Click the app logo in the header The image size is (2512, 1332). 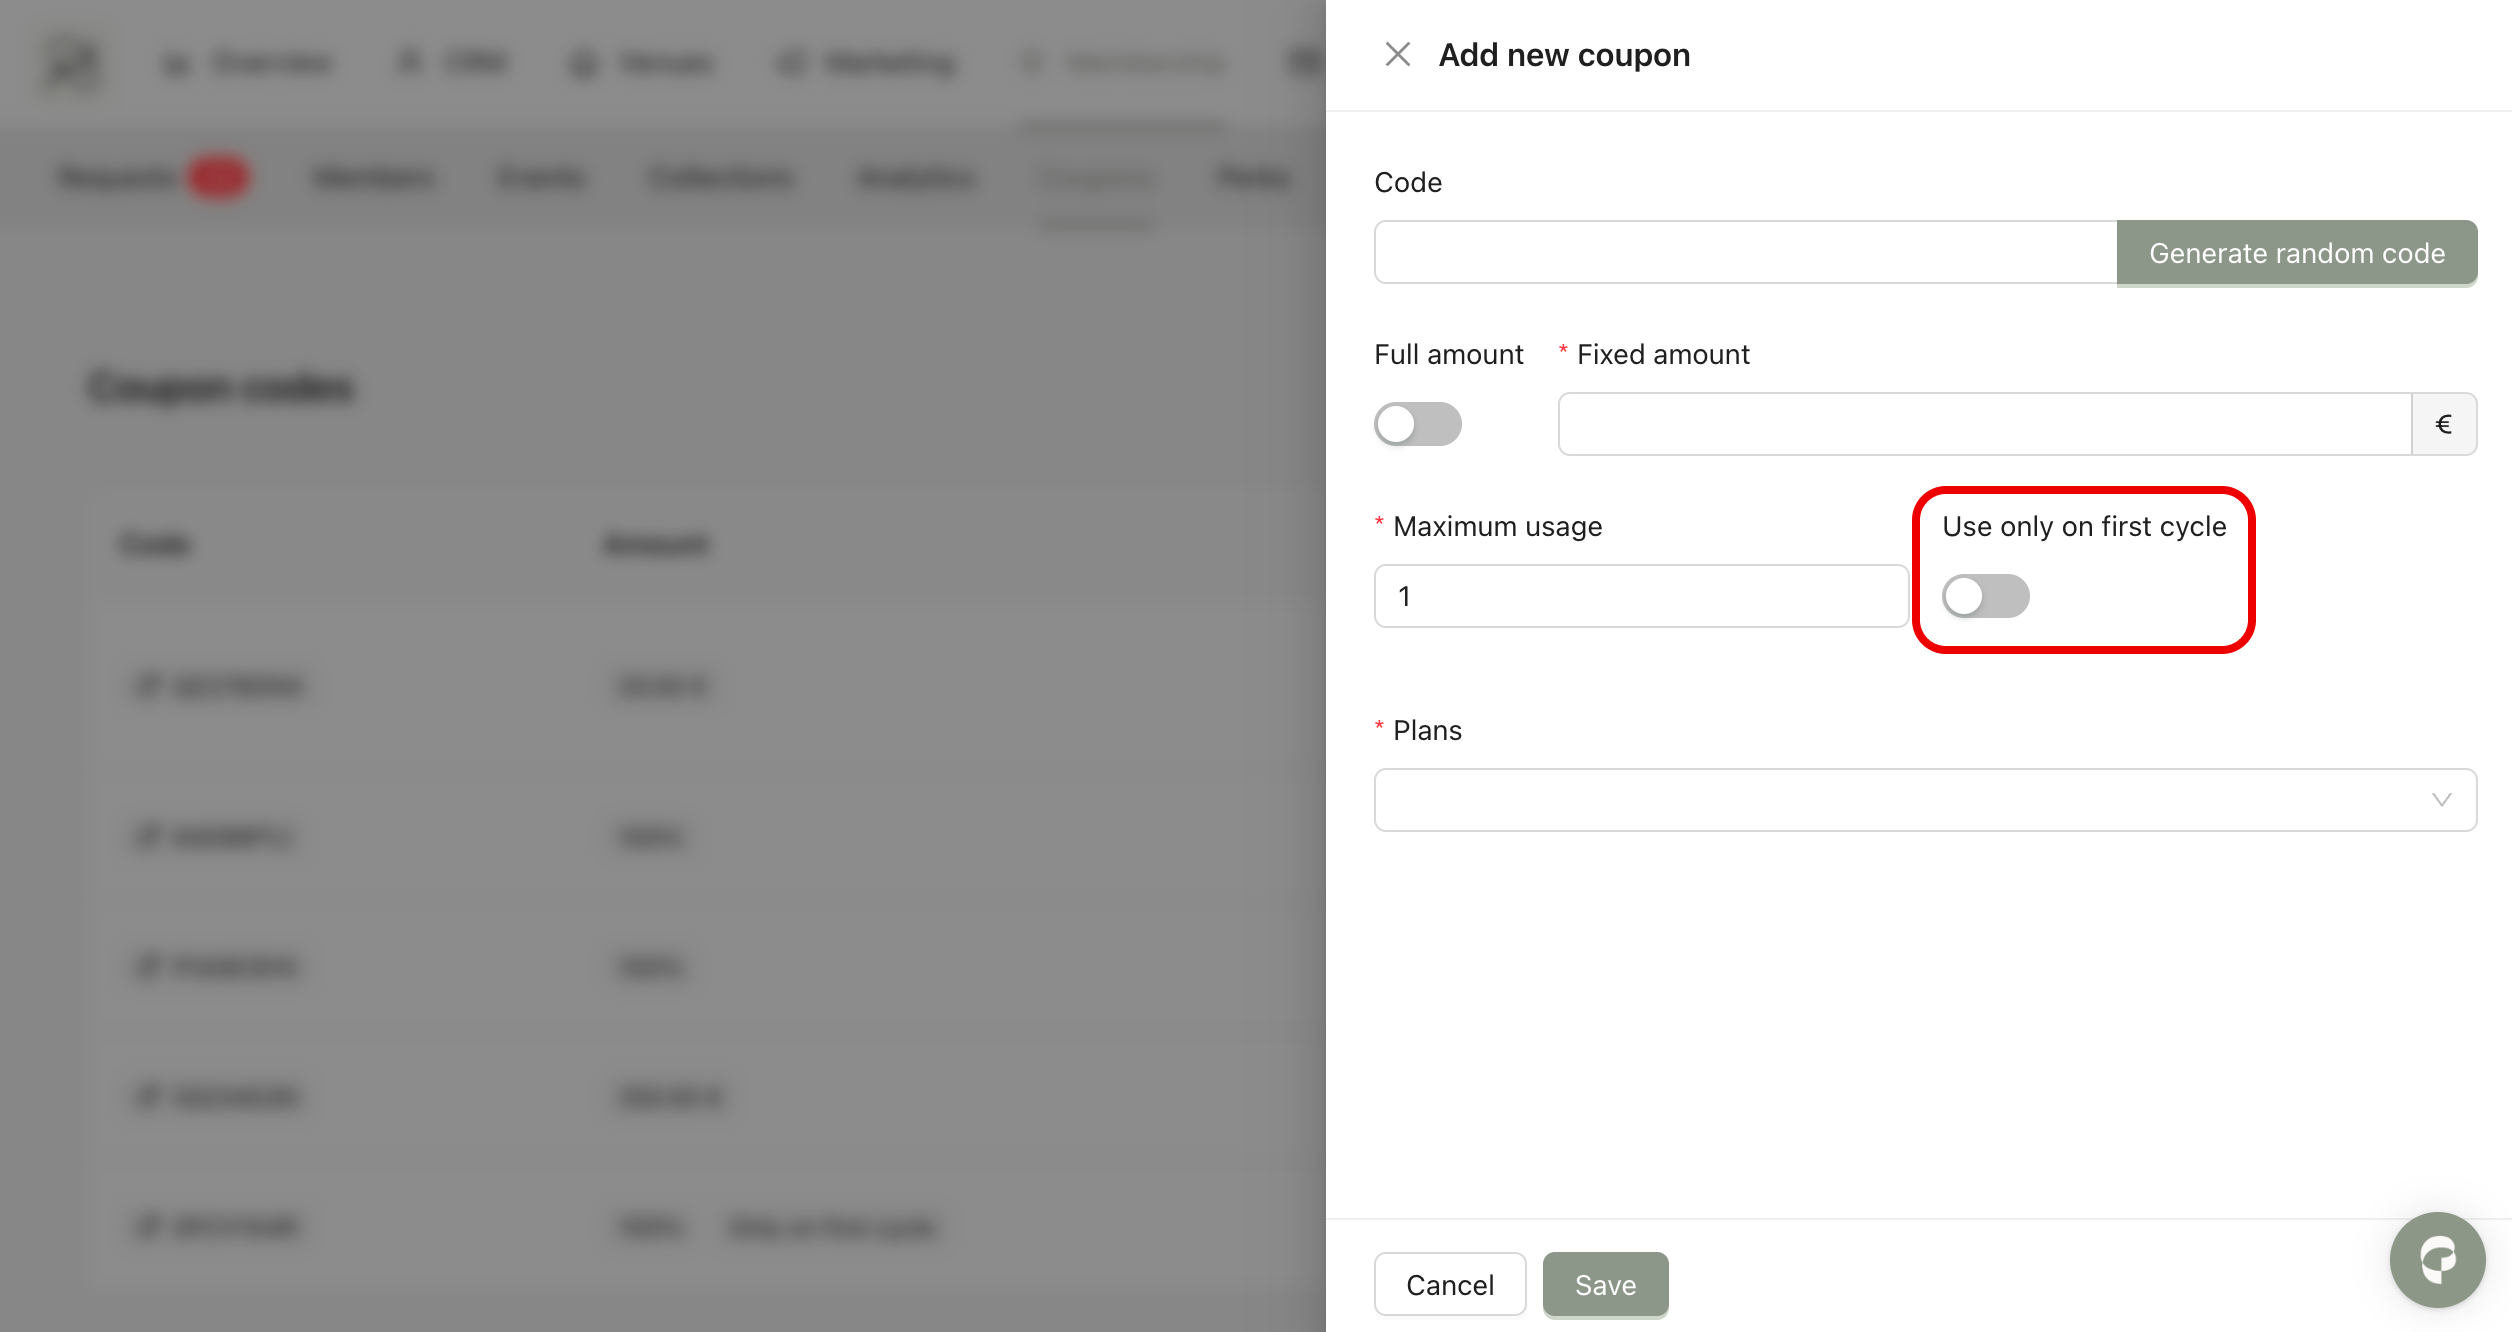pyautogui.click(x=72, y=63)
